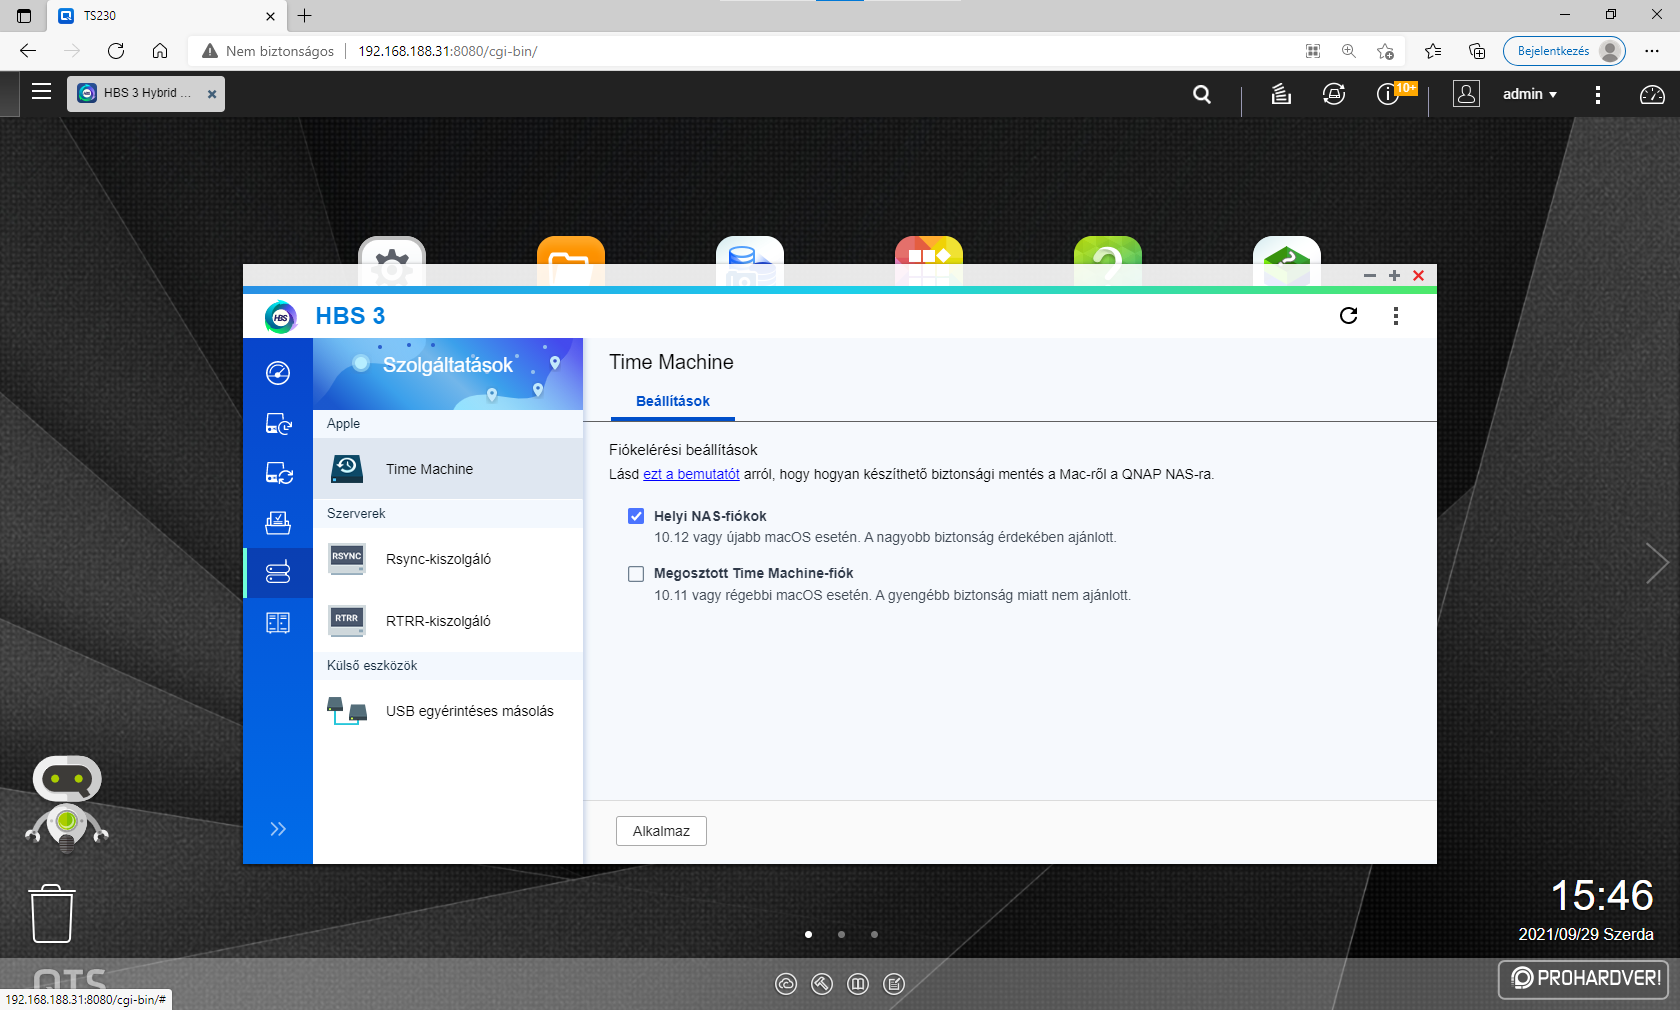The height and width of the screenshot is (1010, 1680).
Task: Expand the admin user dropdown
Action: [1530, 94]
